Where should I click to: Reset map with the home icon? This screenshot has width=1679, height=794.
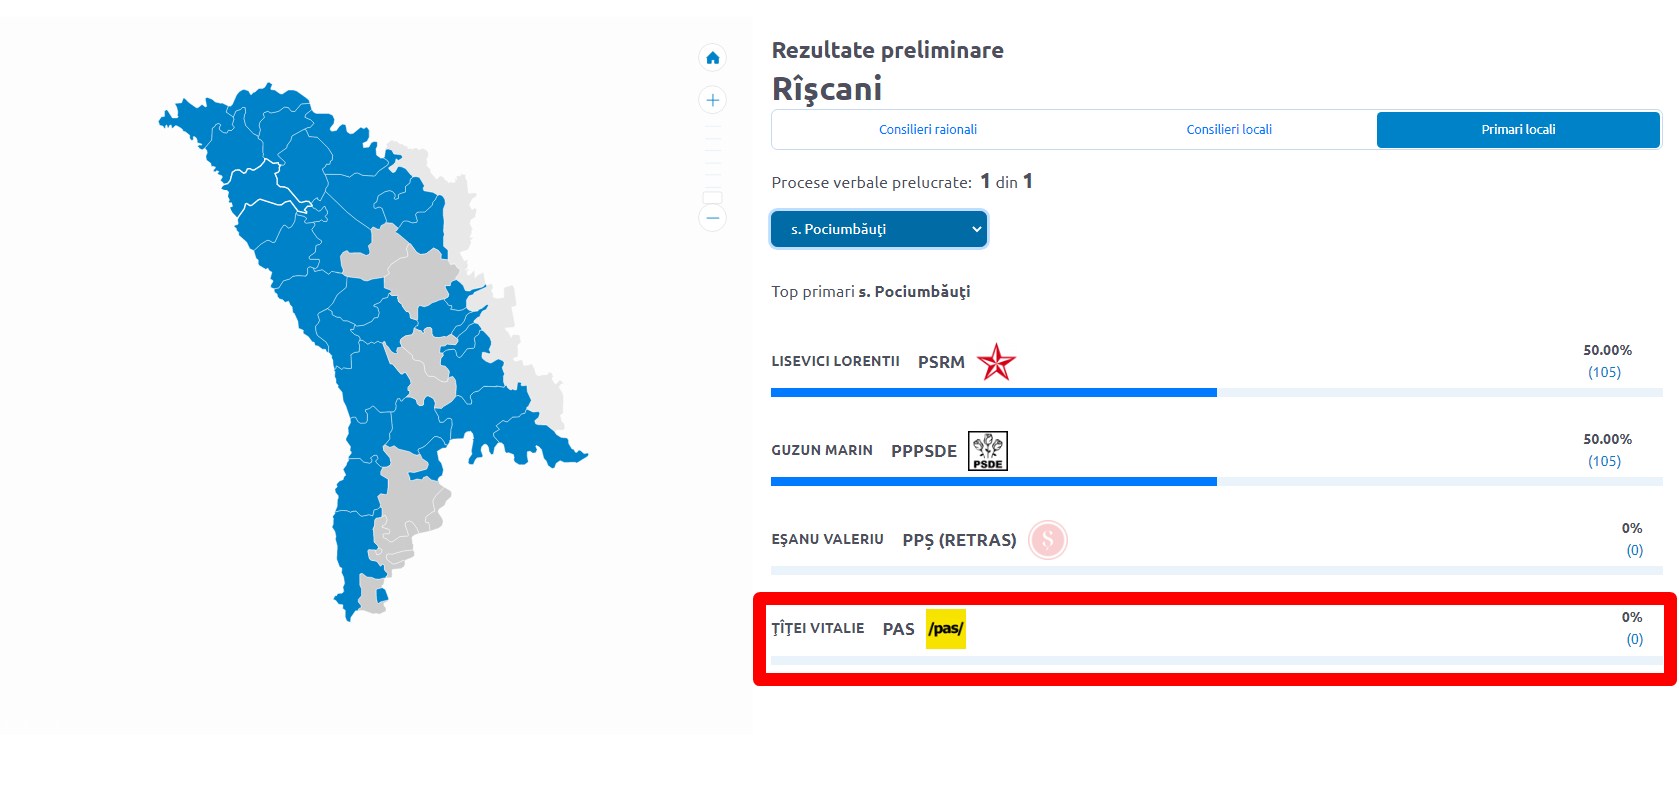click(712, 58)
